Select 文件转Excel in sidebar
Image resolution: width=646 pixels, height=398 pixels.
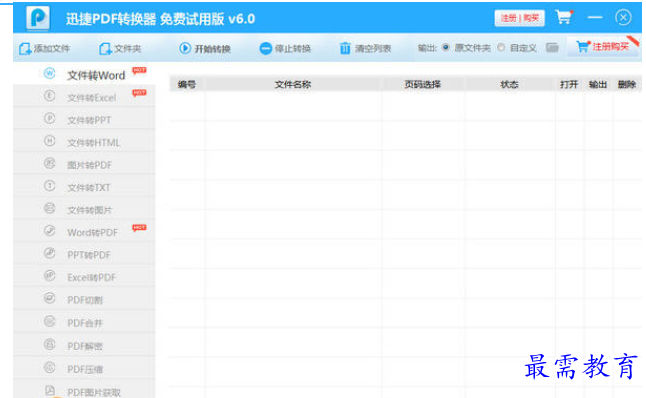[84, 97]
